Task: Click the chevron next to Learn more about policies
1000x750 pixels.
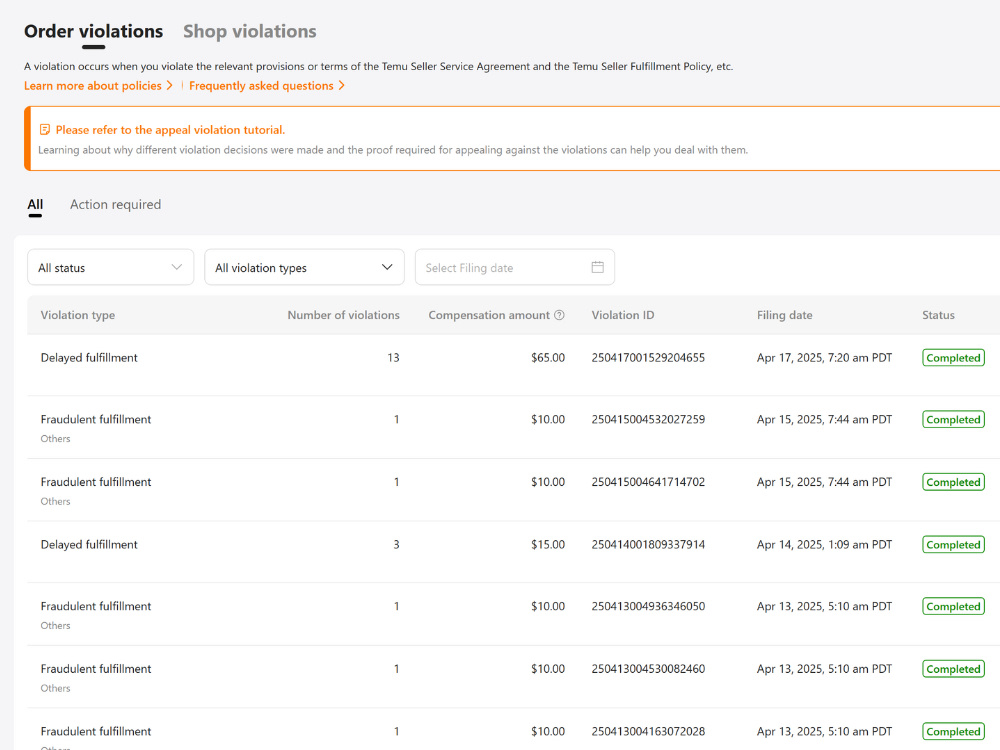Action: 170,85
